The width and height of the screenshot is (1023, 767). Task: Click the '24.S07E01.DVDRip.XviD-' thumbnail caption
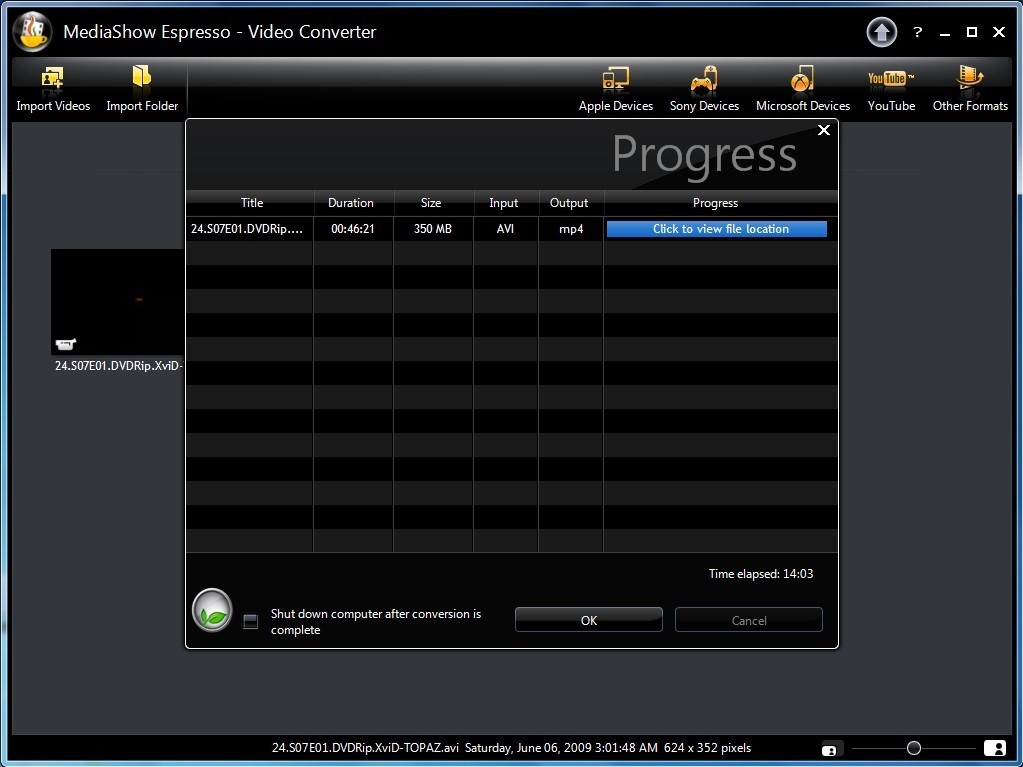(118, 366)
